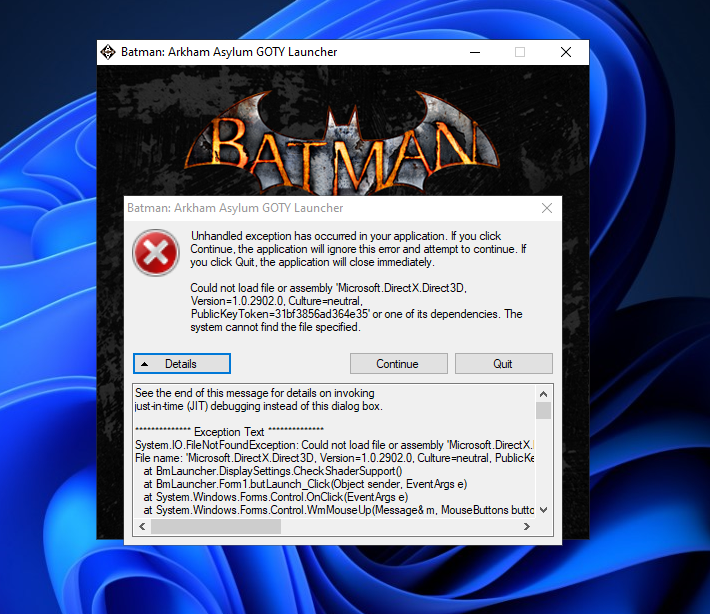Click the red error icon in the dialog
The width and height of the screenshot is (710, 614).
tap(156, 253)
